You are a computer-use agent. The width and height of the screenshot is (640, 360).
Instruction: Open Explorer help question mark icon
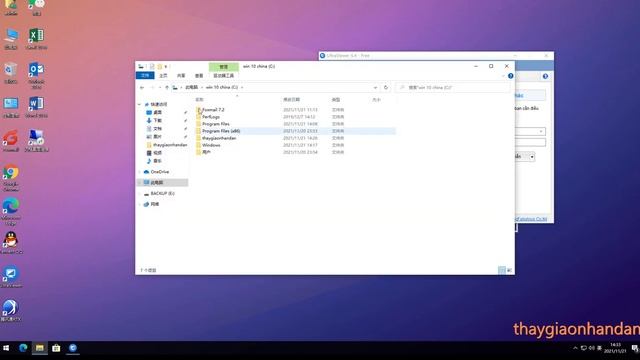[510, 76]
